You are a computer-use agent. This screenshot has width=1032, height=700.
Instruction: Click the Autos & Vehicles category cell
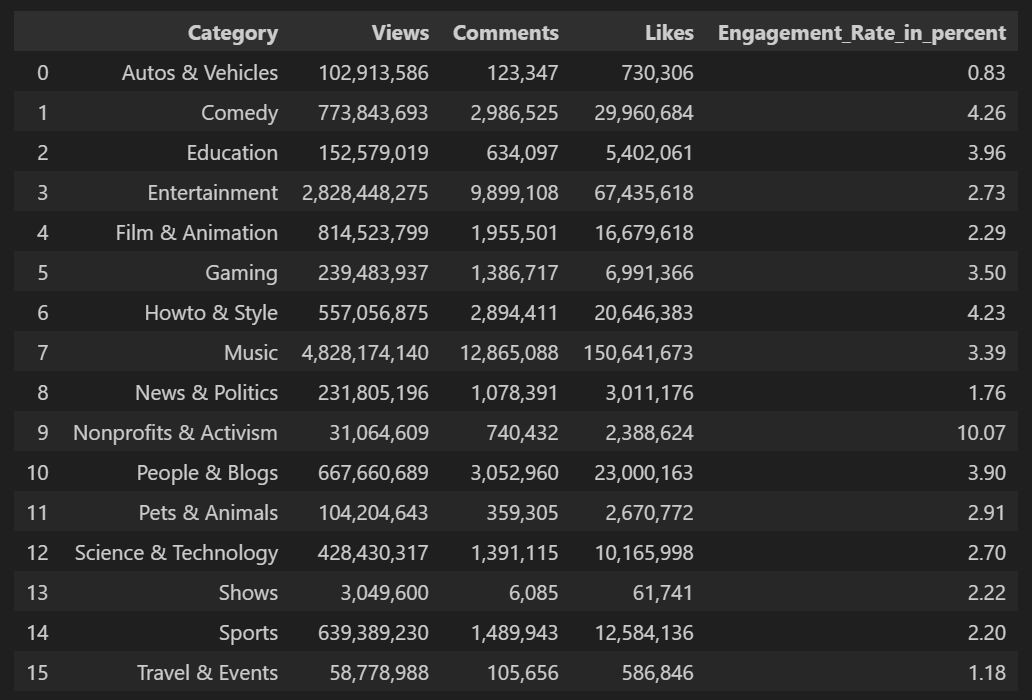coord(200,73)
